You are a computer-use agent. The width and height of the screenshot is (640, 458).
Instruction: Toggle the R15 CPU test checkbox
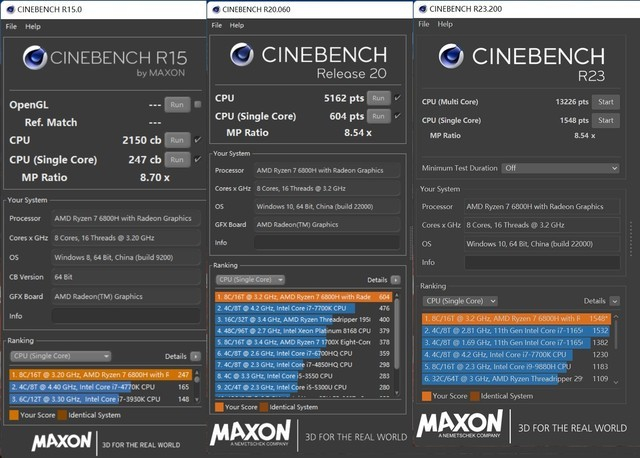tap(196, 140)
